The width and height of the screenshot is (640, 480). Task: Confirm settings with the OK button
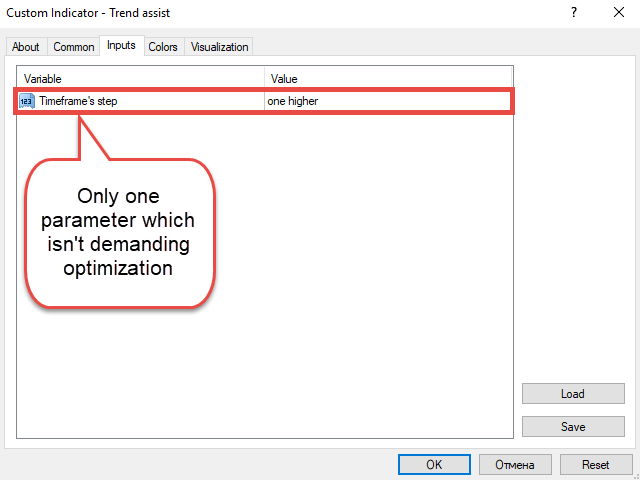coord(434,465)
